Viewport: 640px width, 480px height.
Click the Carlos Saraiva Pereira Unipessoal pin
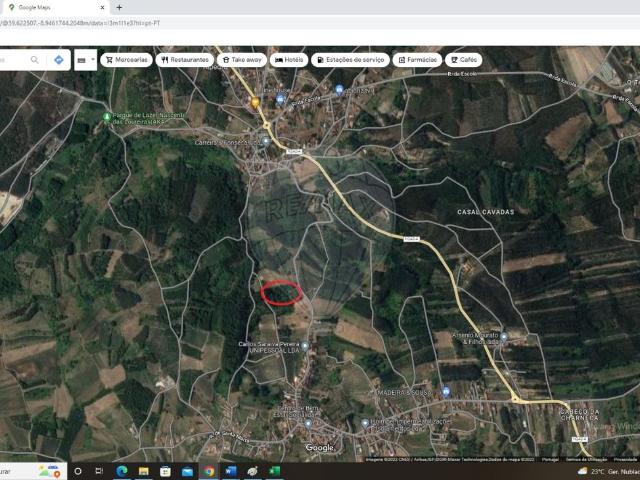pos(306,343)
